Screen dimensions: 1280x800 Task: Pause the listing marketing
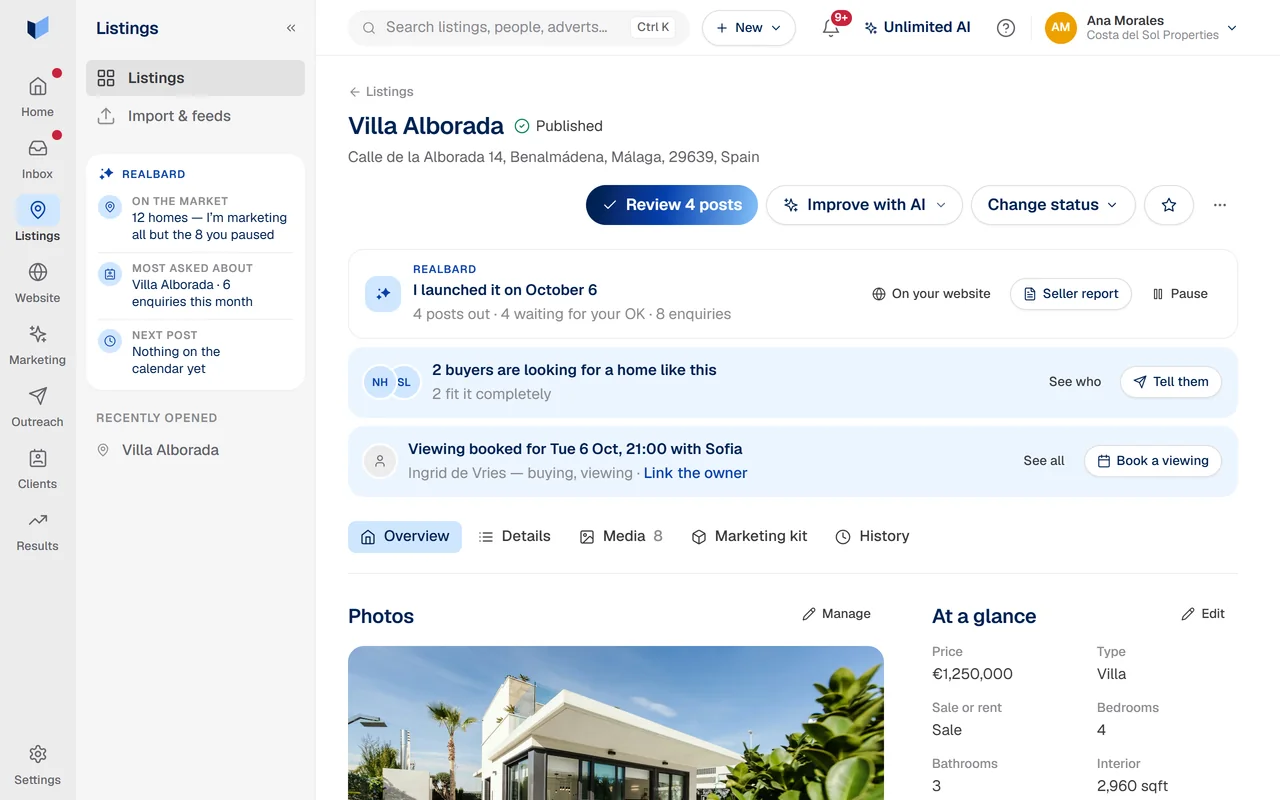(x=1180, y=294)
